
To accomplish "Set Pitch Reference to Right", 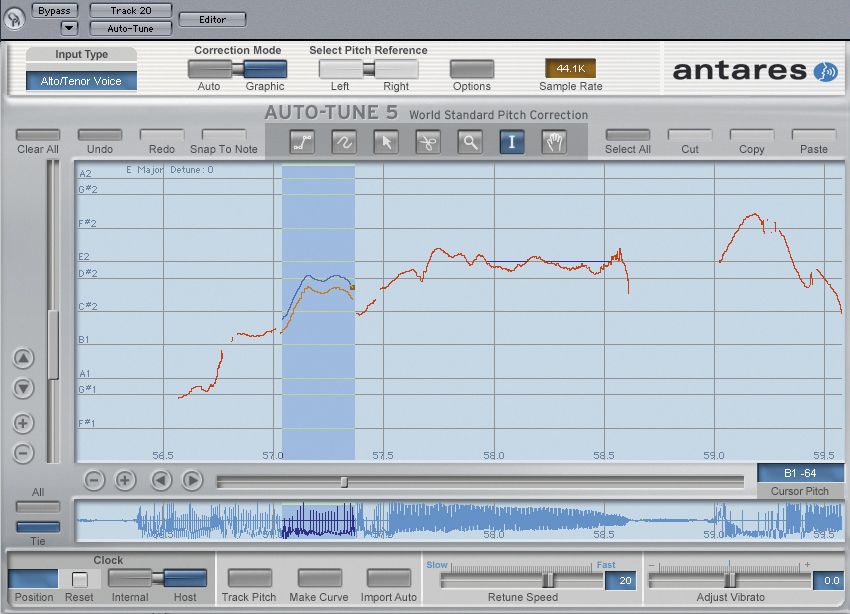I will [x=396, y=69].
